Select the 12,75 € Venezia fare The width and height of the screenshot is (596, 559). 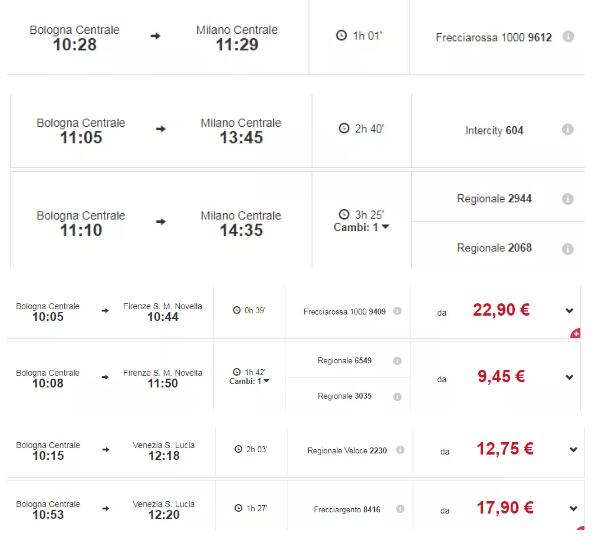click(x=505, y=449)
